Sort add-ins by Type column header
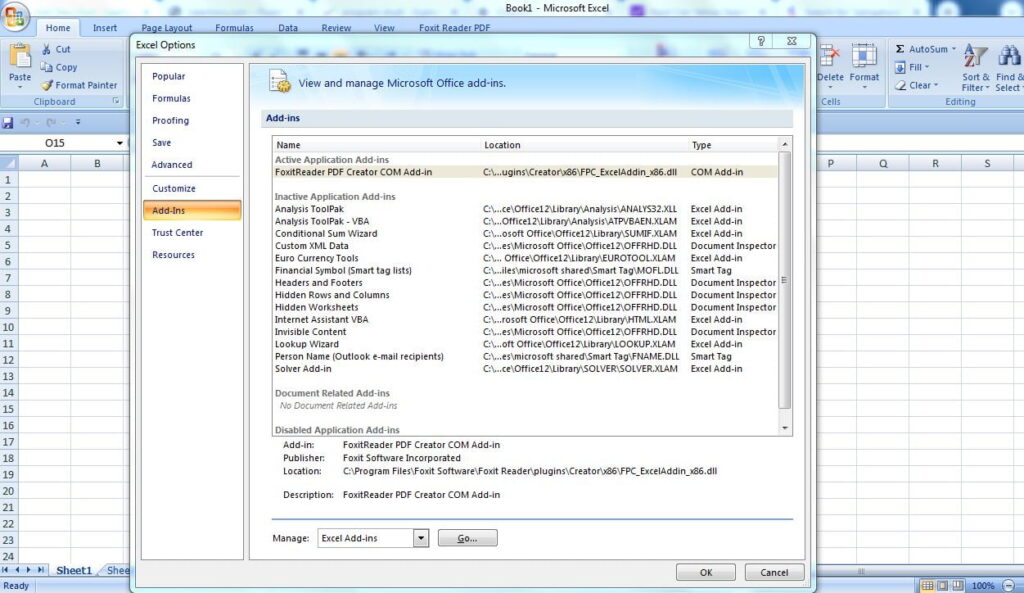 [733, 145]
